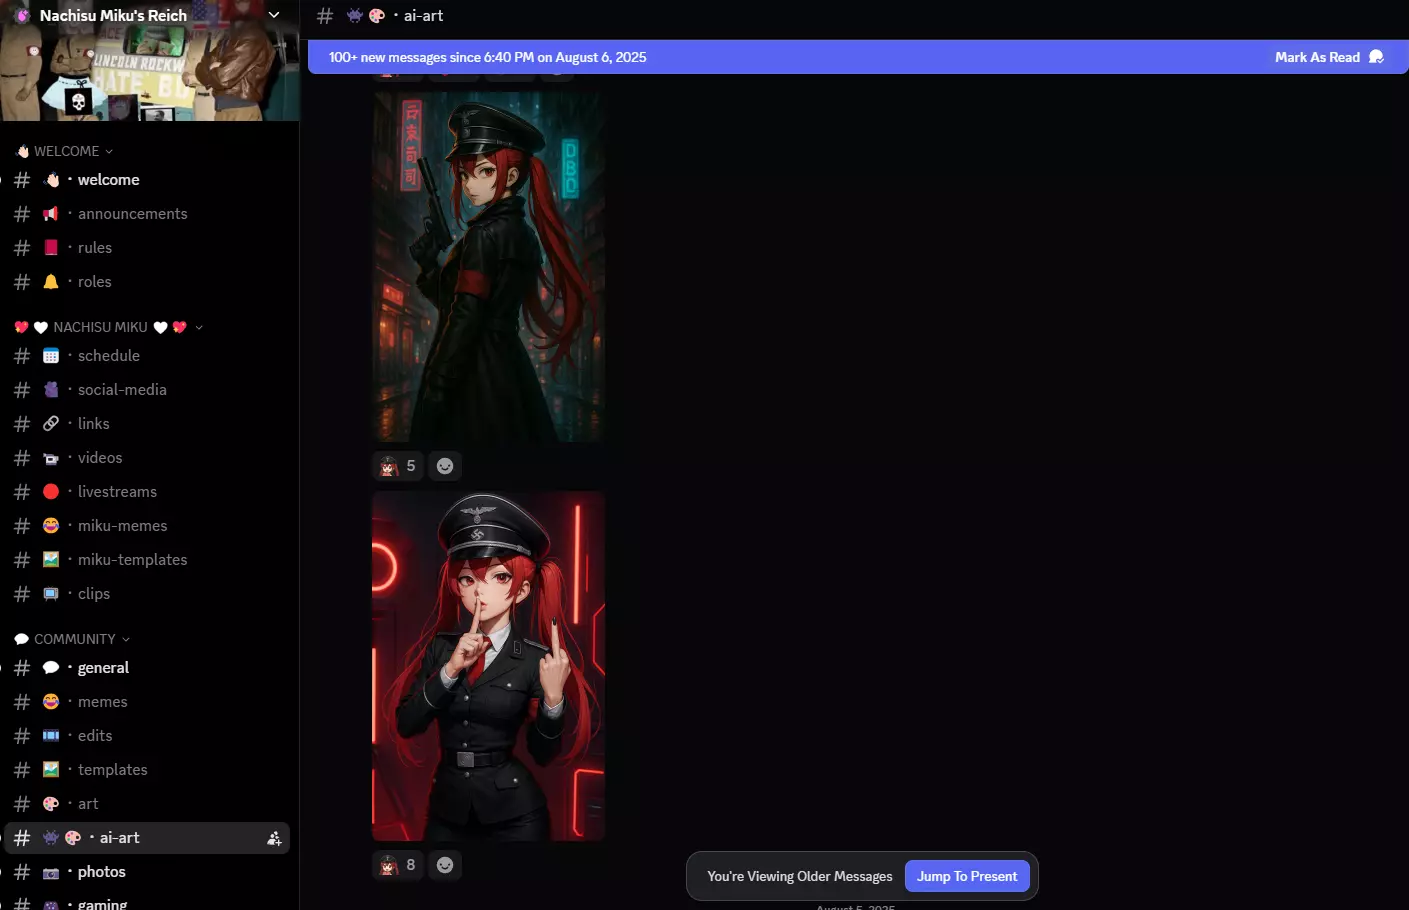Click the film strip icon of edits channel
This screenshot has height=910, width=1409.
(x=51, y=736)
